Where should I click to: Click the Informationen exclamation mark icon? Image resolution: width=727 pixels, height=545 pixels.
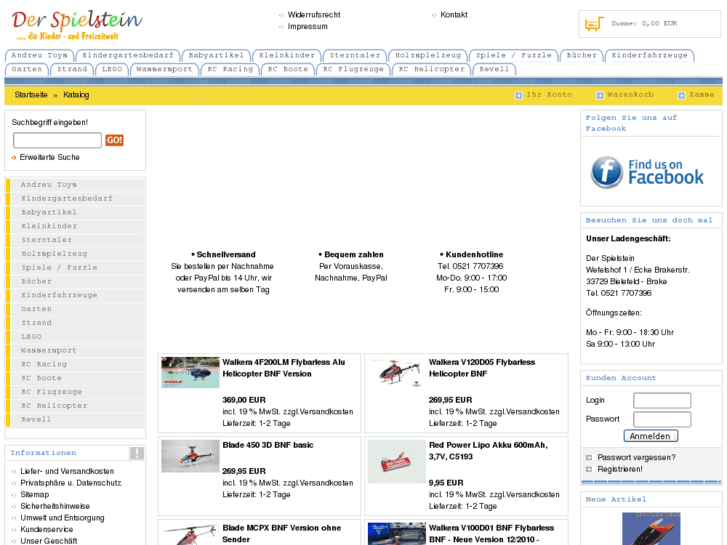137,453
